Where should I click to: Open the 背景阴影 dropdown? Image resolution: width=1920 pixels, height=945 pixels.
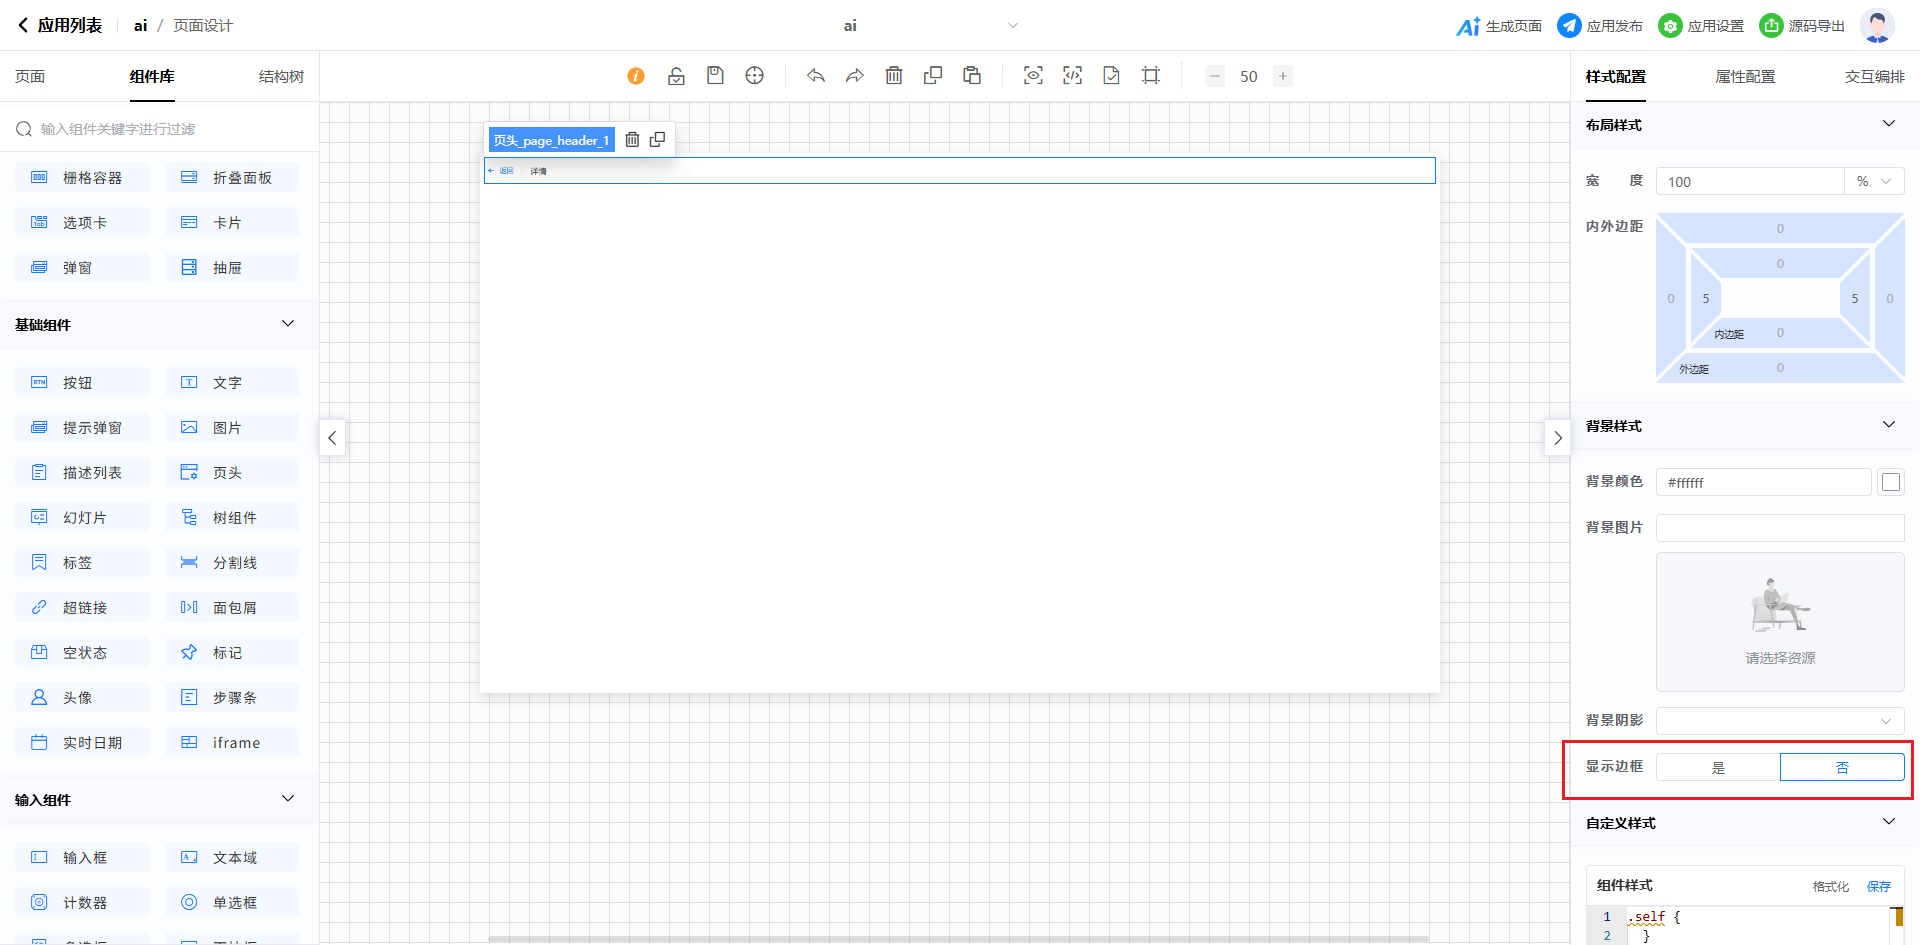coord(1780,721)
